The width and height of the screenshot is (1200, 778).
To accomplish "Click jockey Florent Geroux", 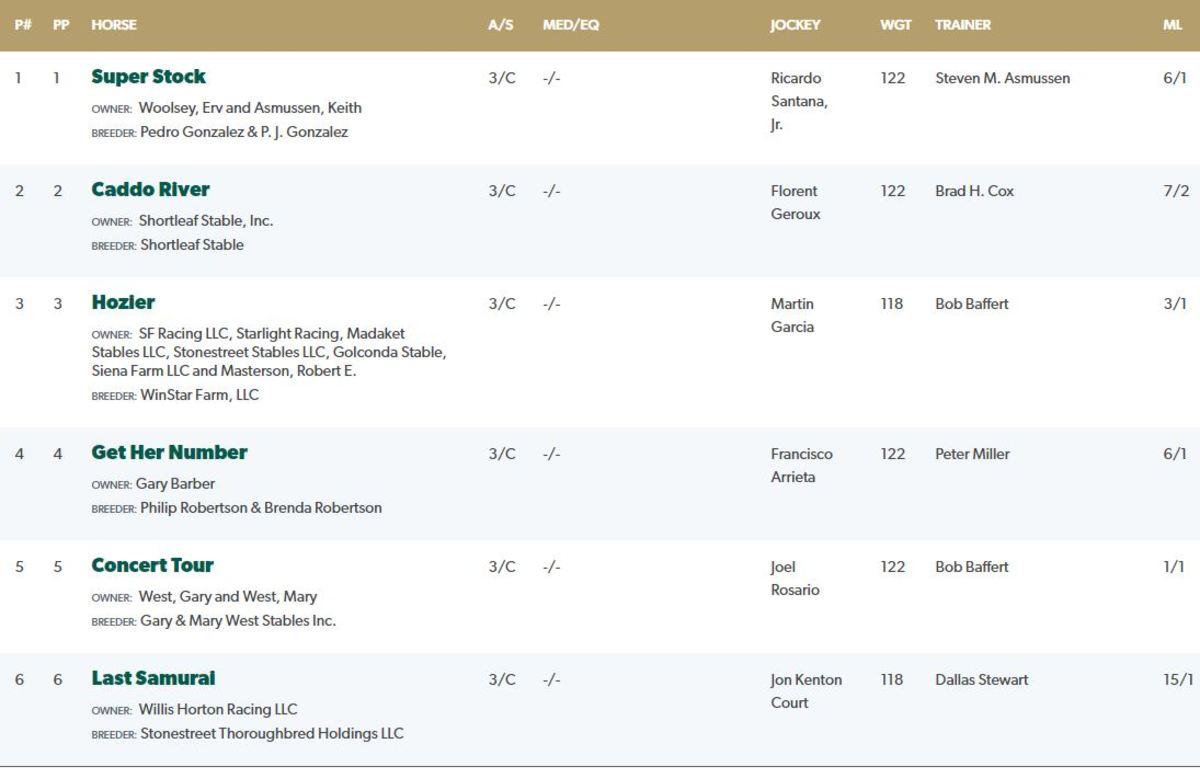I will pos(795,202).
